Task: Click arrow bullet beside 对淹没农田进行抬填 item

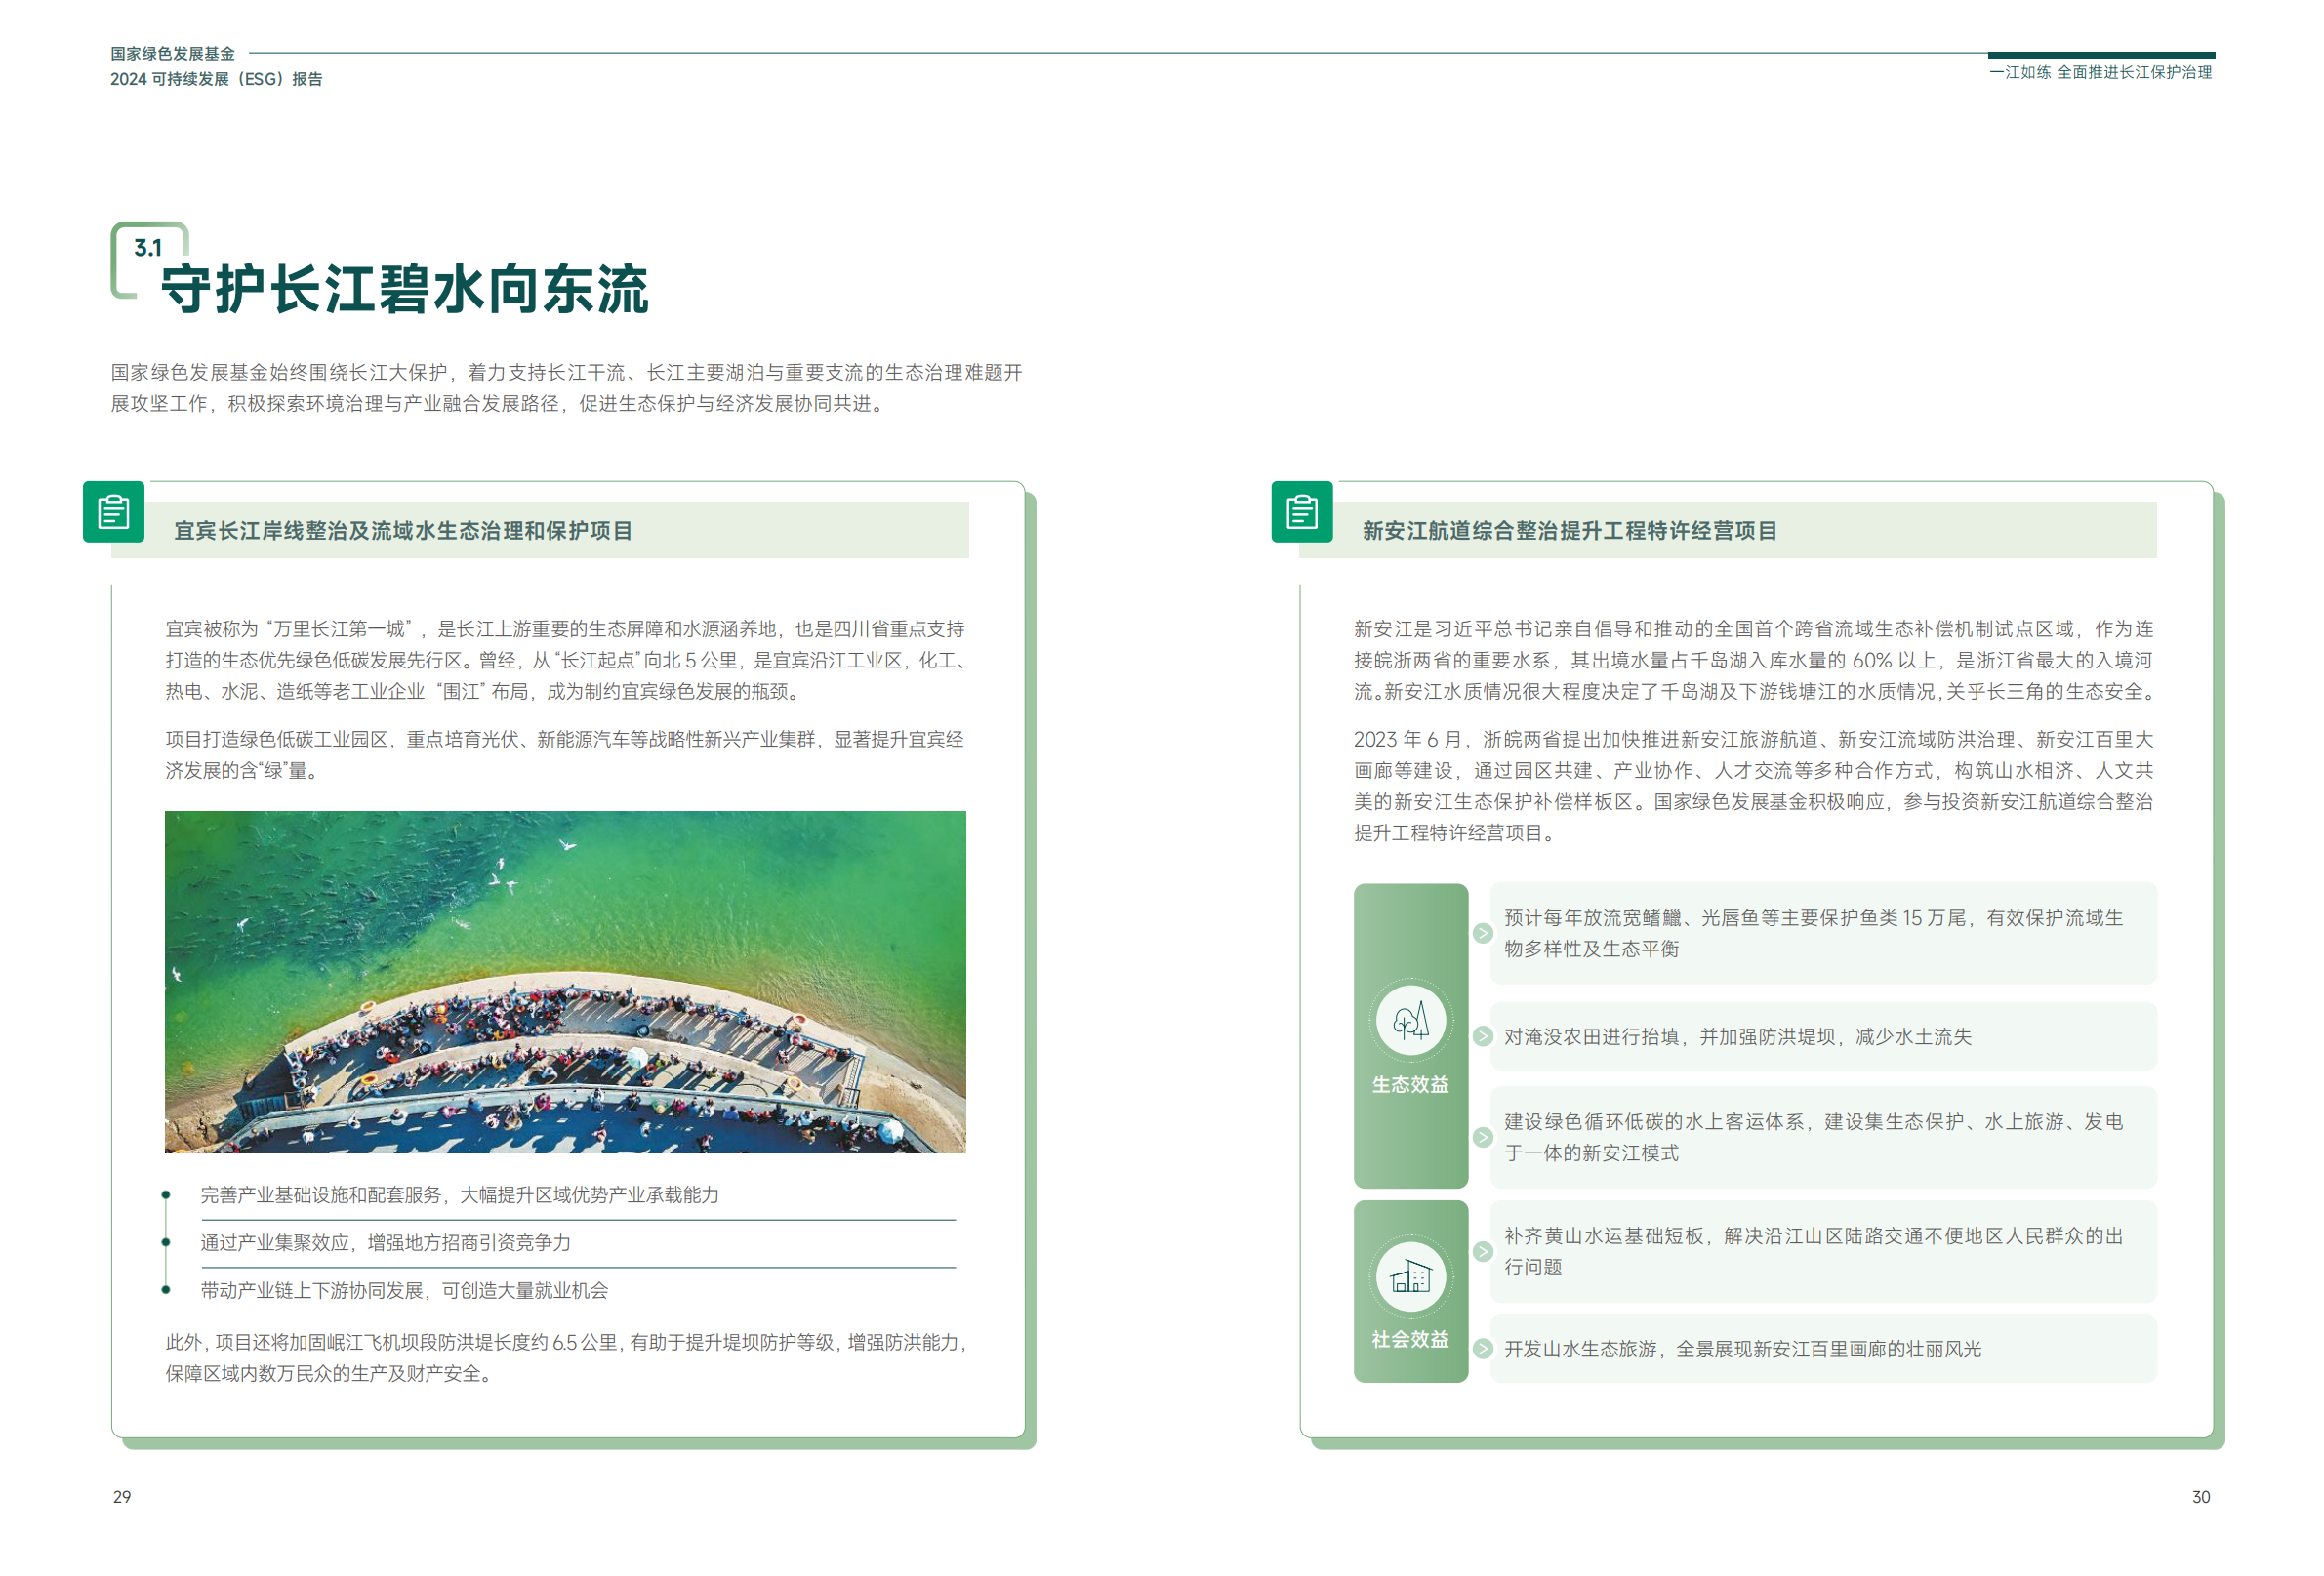Action: [1482, 1036]
